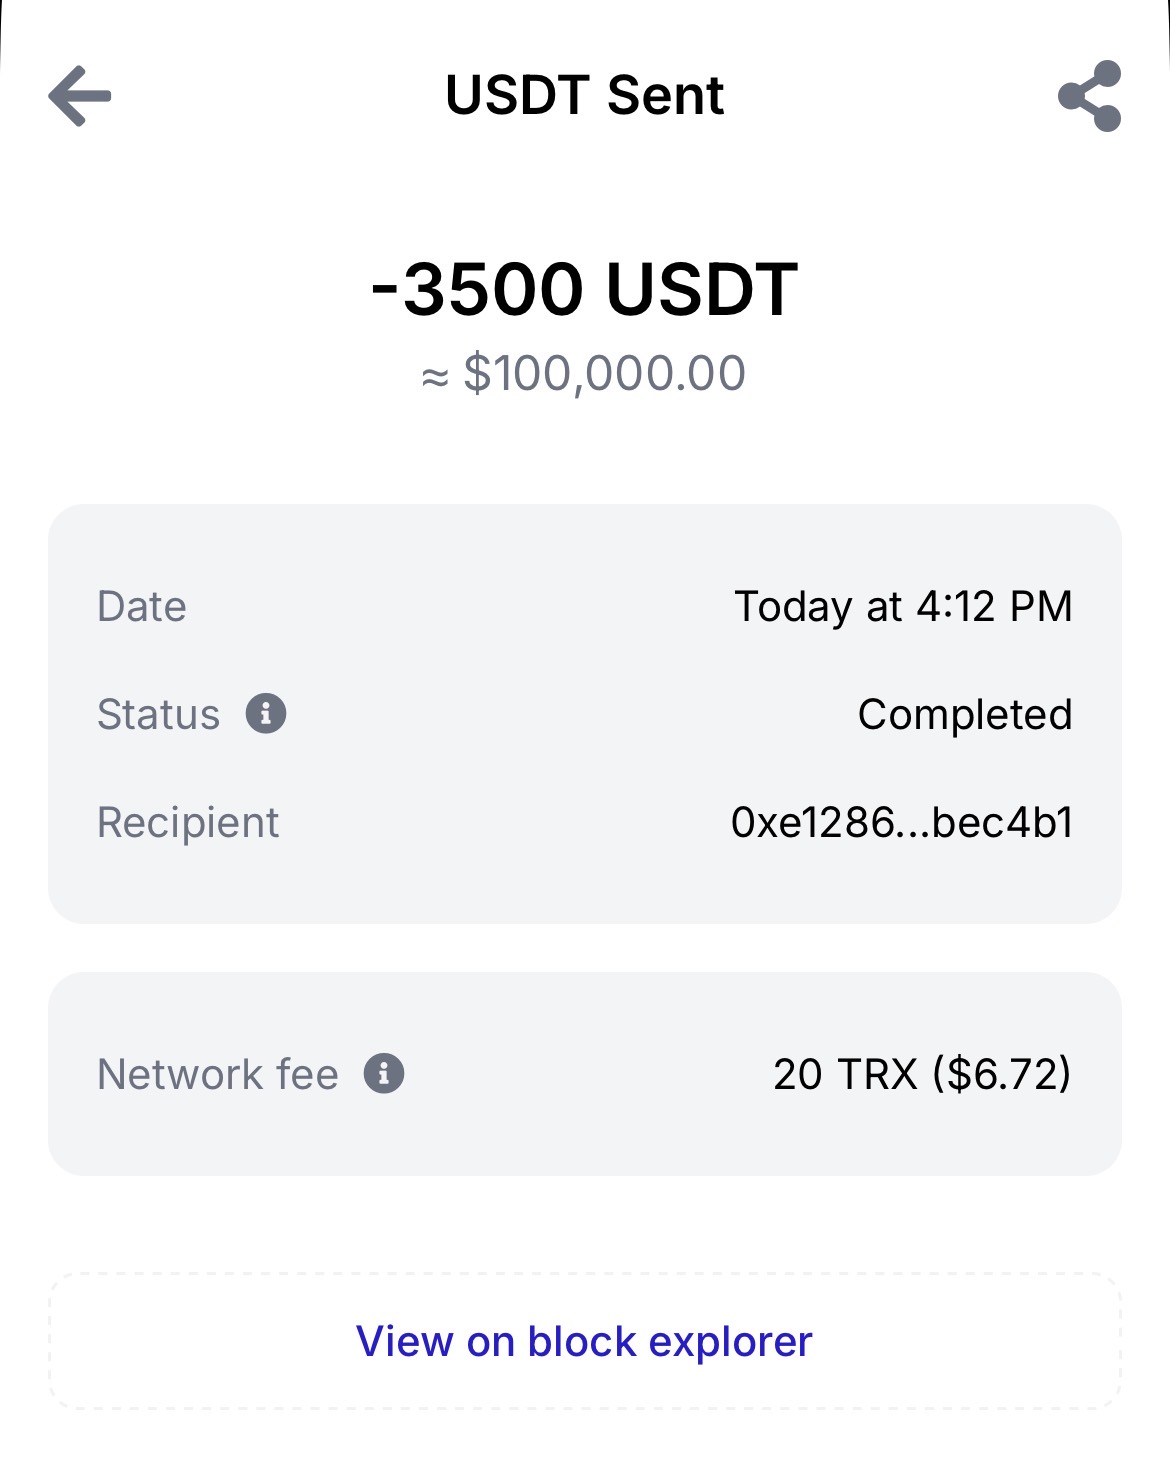Click the 'Network fee' label
Screen dimensions: 1170x1478
tap(218, 1075)
